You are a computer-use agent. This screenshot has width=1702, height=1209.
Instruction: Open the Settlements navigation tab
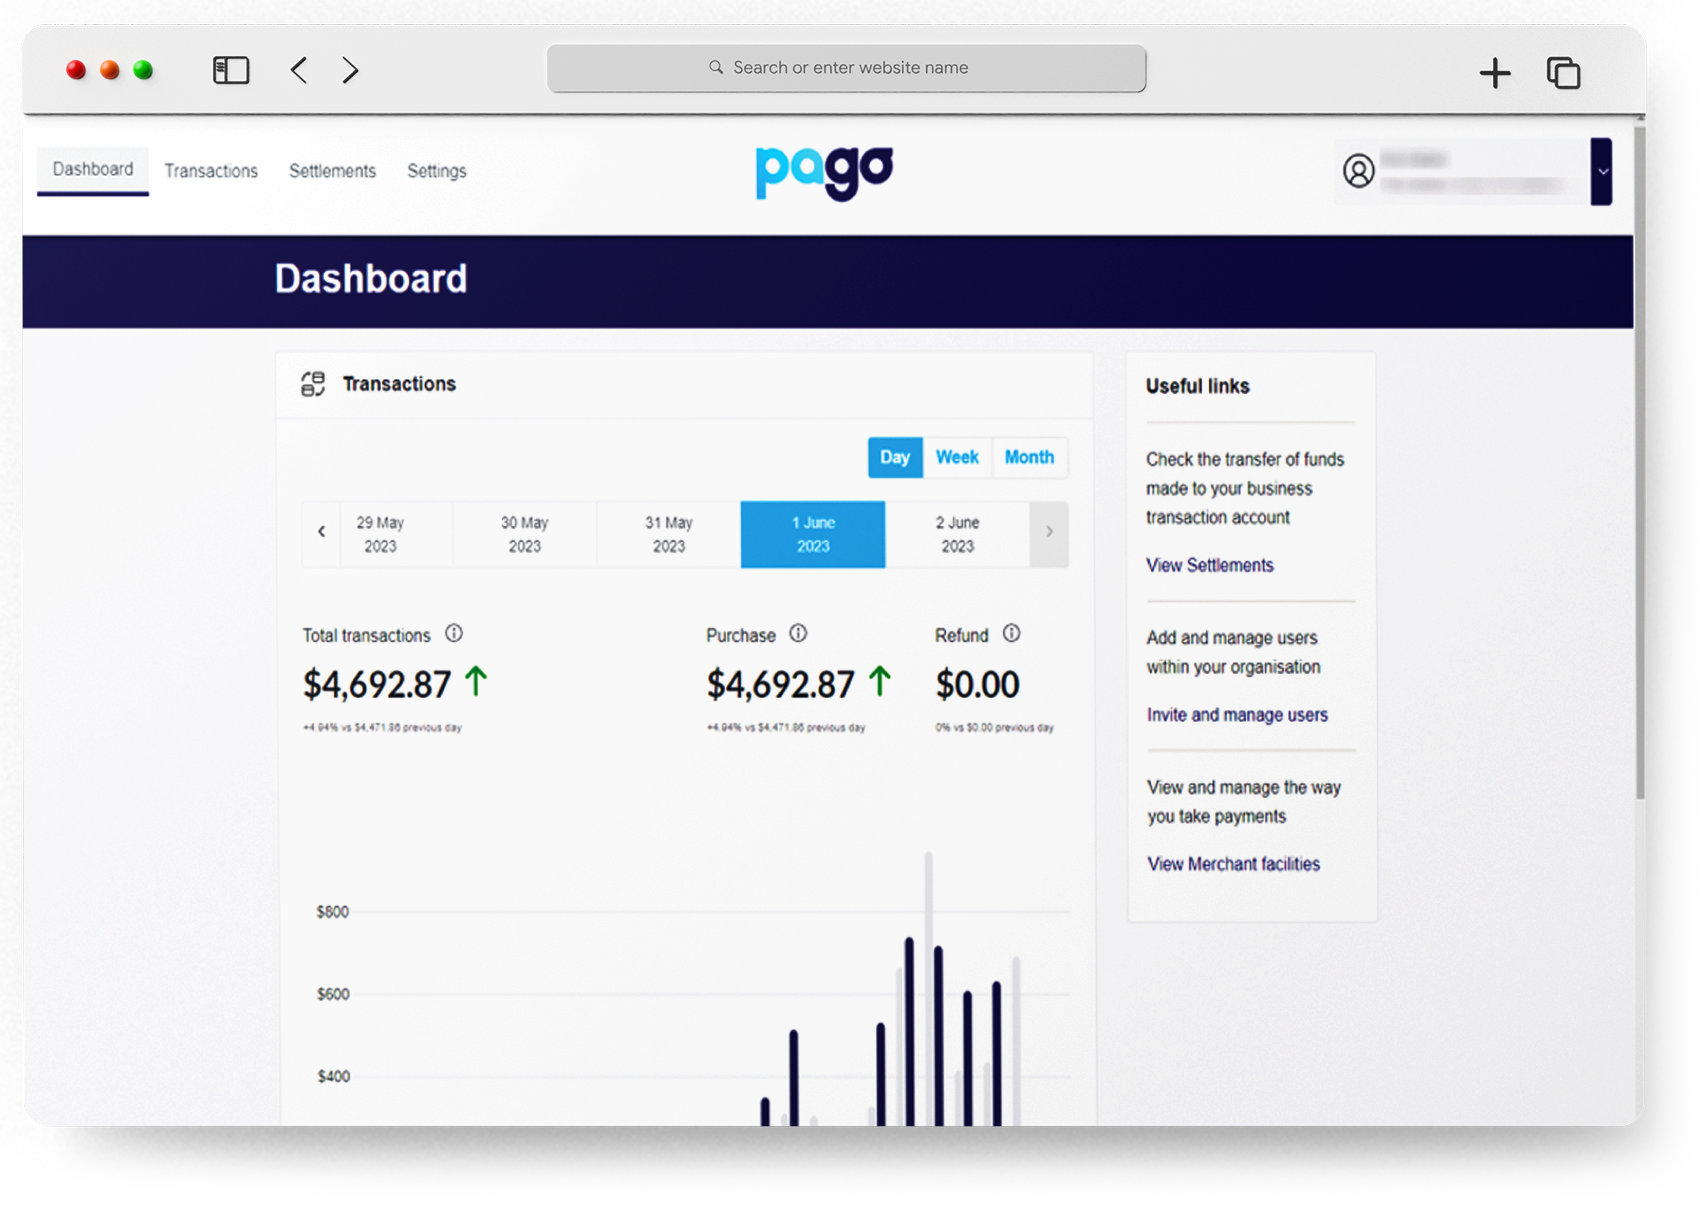tap(332, 170)
